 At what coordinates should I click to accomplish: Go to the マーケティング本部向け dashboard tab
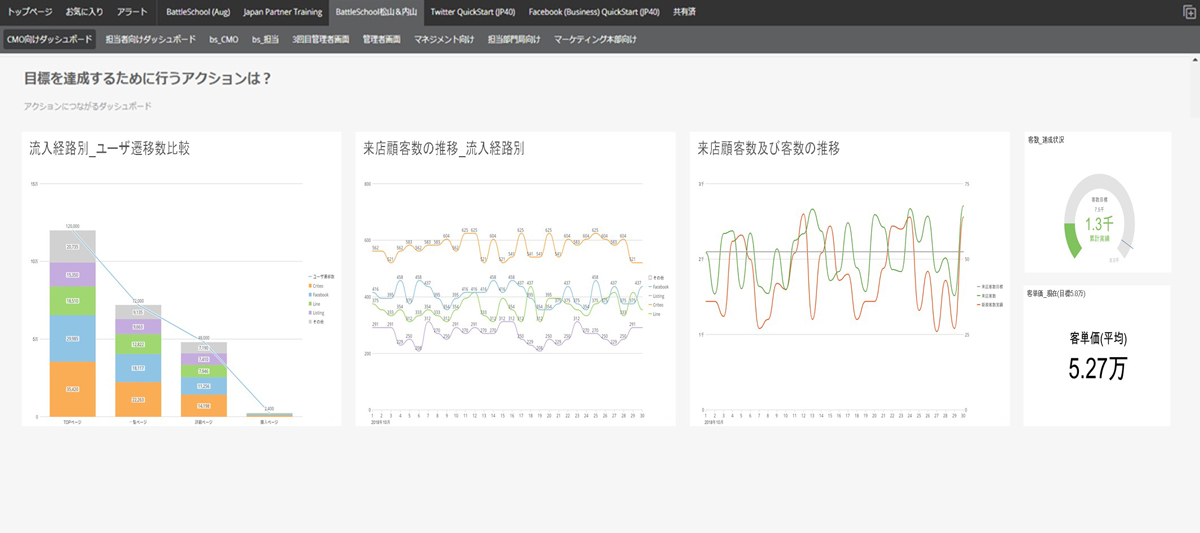click(595, 40)
